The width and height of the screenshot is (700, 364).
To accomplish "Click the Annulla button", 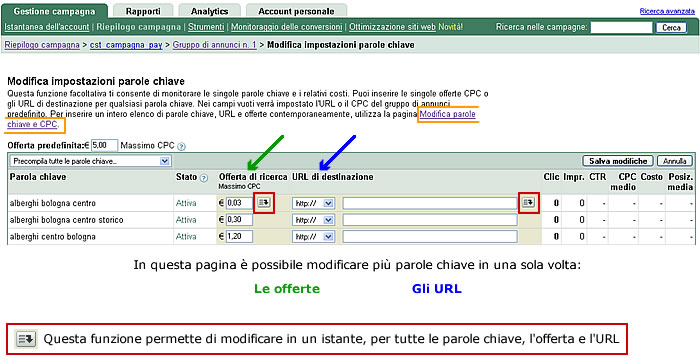I will tap(675, 161).
